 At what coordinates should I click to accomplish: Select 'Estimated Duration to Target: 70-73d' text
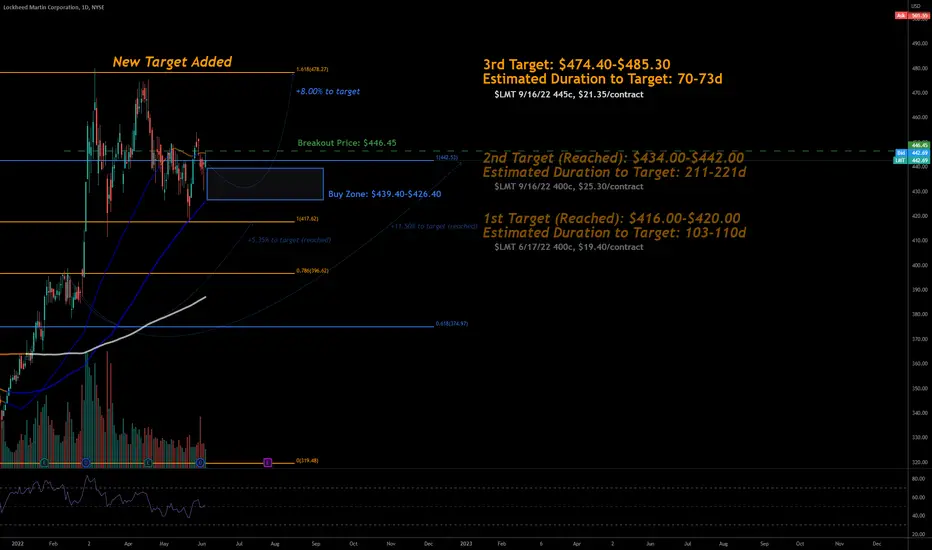[603, 79]
